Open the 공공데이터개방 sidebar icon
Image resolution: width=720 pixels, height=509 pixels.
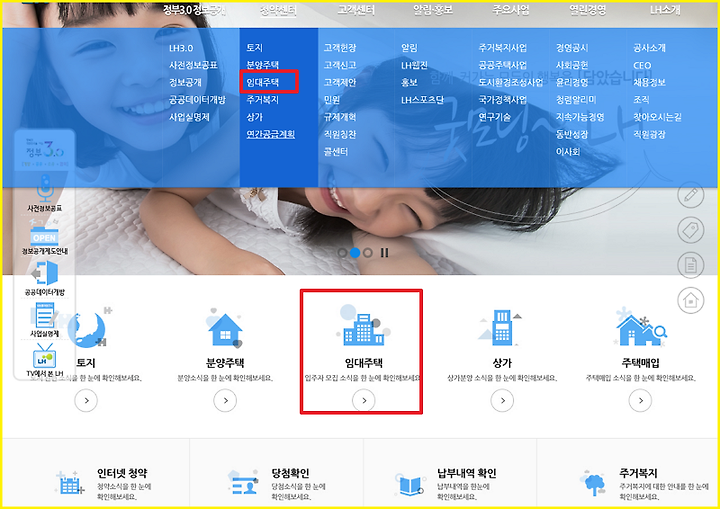(x=45, y=273)
